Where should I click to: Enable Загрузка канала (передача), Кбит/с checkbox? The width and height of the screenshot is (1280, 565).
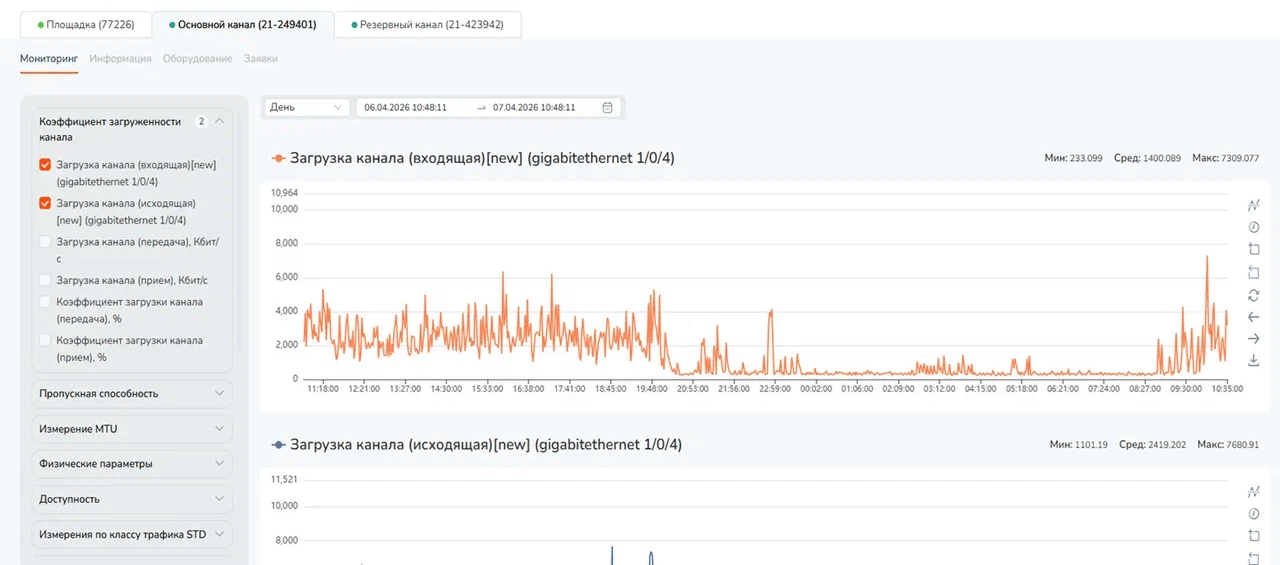45,242
